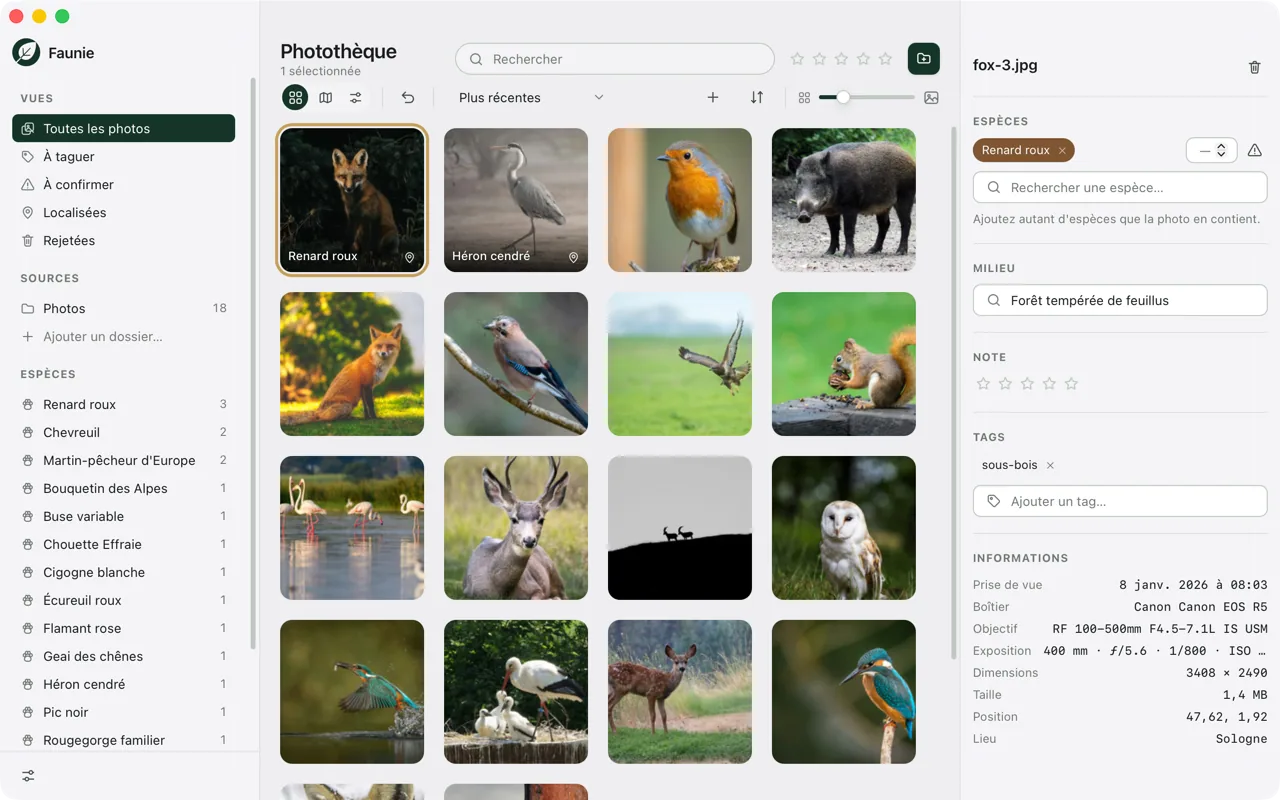The image size is (1280, 800).
Task: Remove the Renard roux species chip
Action: click(x=1062, y=151)
